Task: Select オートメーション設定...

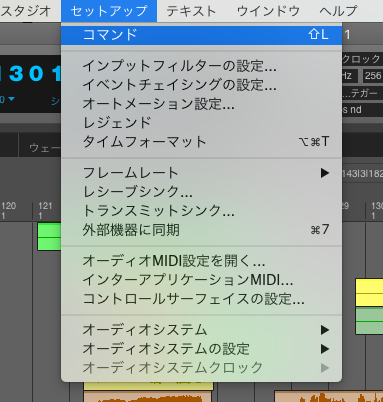Action: tap(201, 104)
